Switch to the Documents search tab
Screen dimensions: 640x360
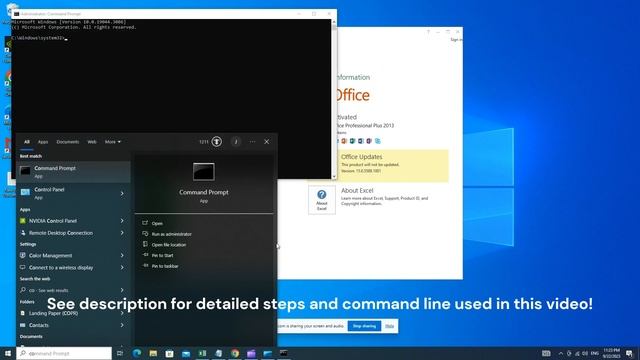68,142
